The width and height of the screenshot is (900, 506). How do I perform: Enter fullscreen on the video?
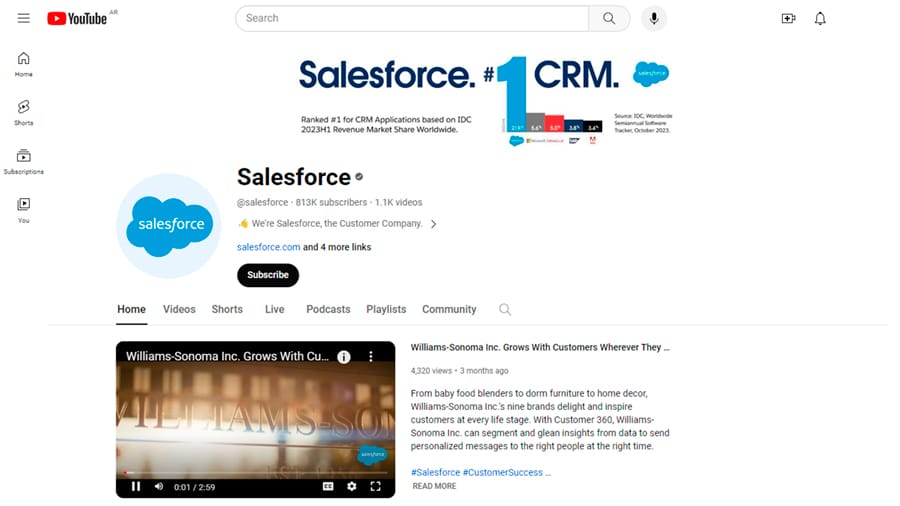(x=375, y=486)
